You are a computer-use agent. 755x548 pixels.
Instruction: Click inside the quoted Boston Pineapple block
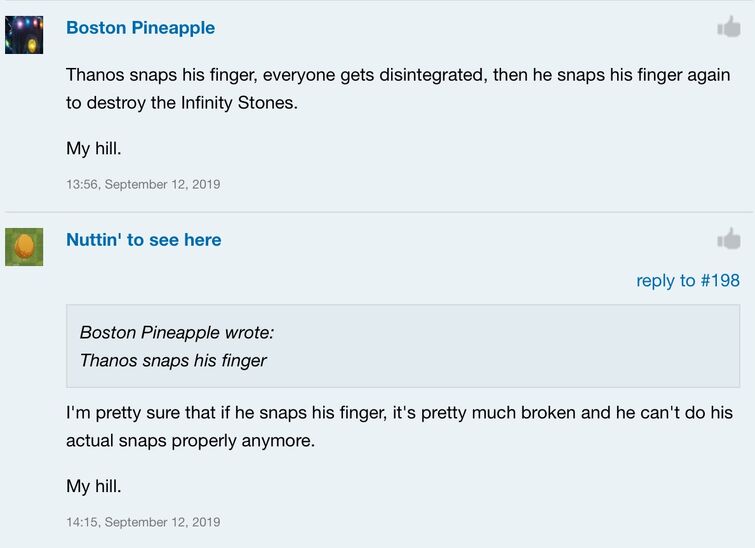coord(403,346)
